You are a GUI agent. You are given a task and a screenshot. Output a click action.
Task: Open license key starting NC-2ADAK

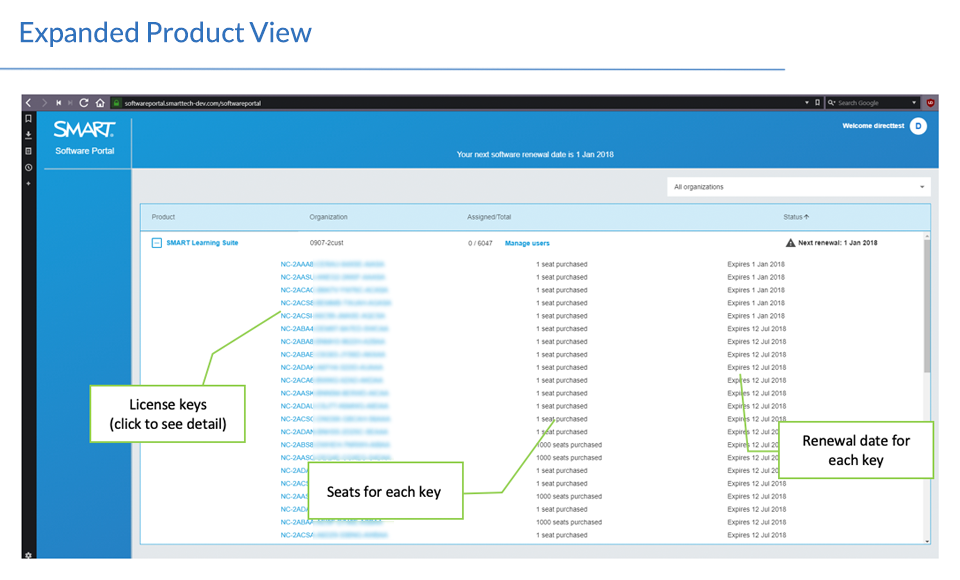pyautogui.click(x=332, y=367)
